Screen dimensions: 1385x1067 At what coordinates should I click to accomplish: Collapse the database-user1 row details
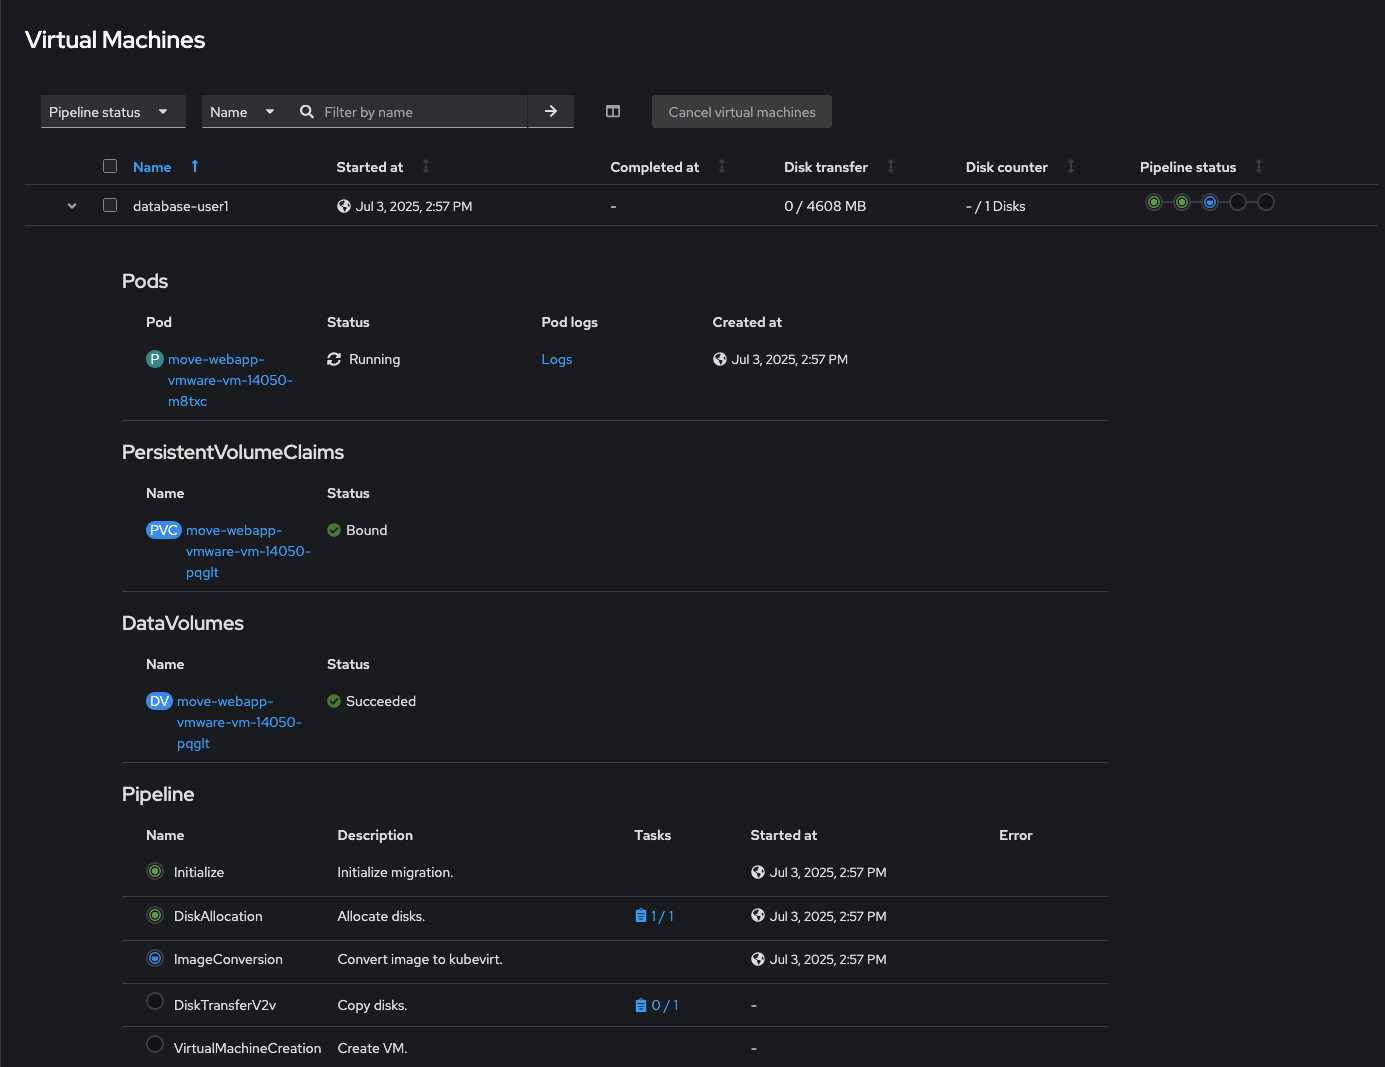pos(72,206)
